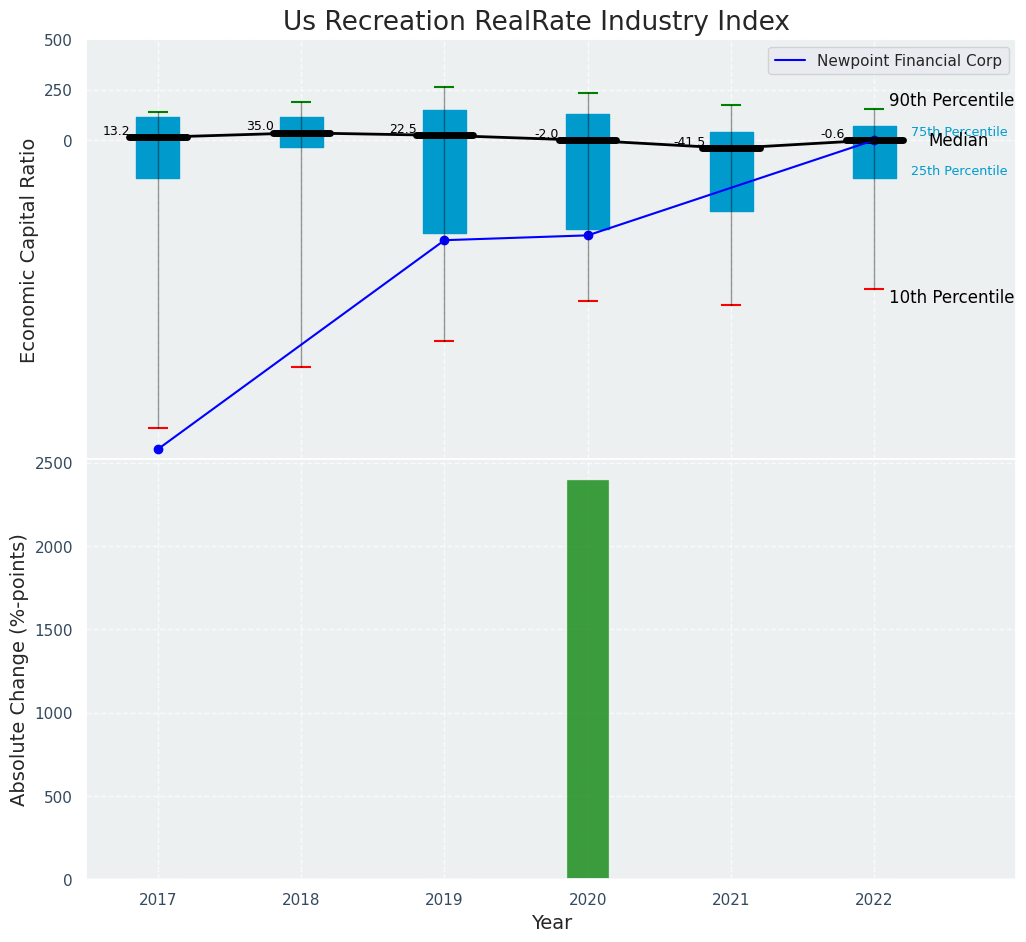Select the 2017 Newpoint blue data point
The height and width of the screenshot is (942, 1026).
coord(158,449)
